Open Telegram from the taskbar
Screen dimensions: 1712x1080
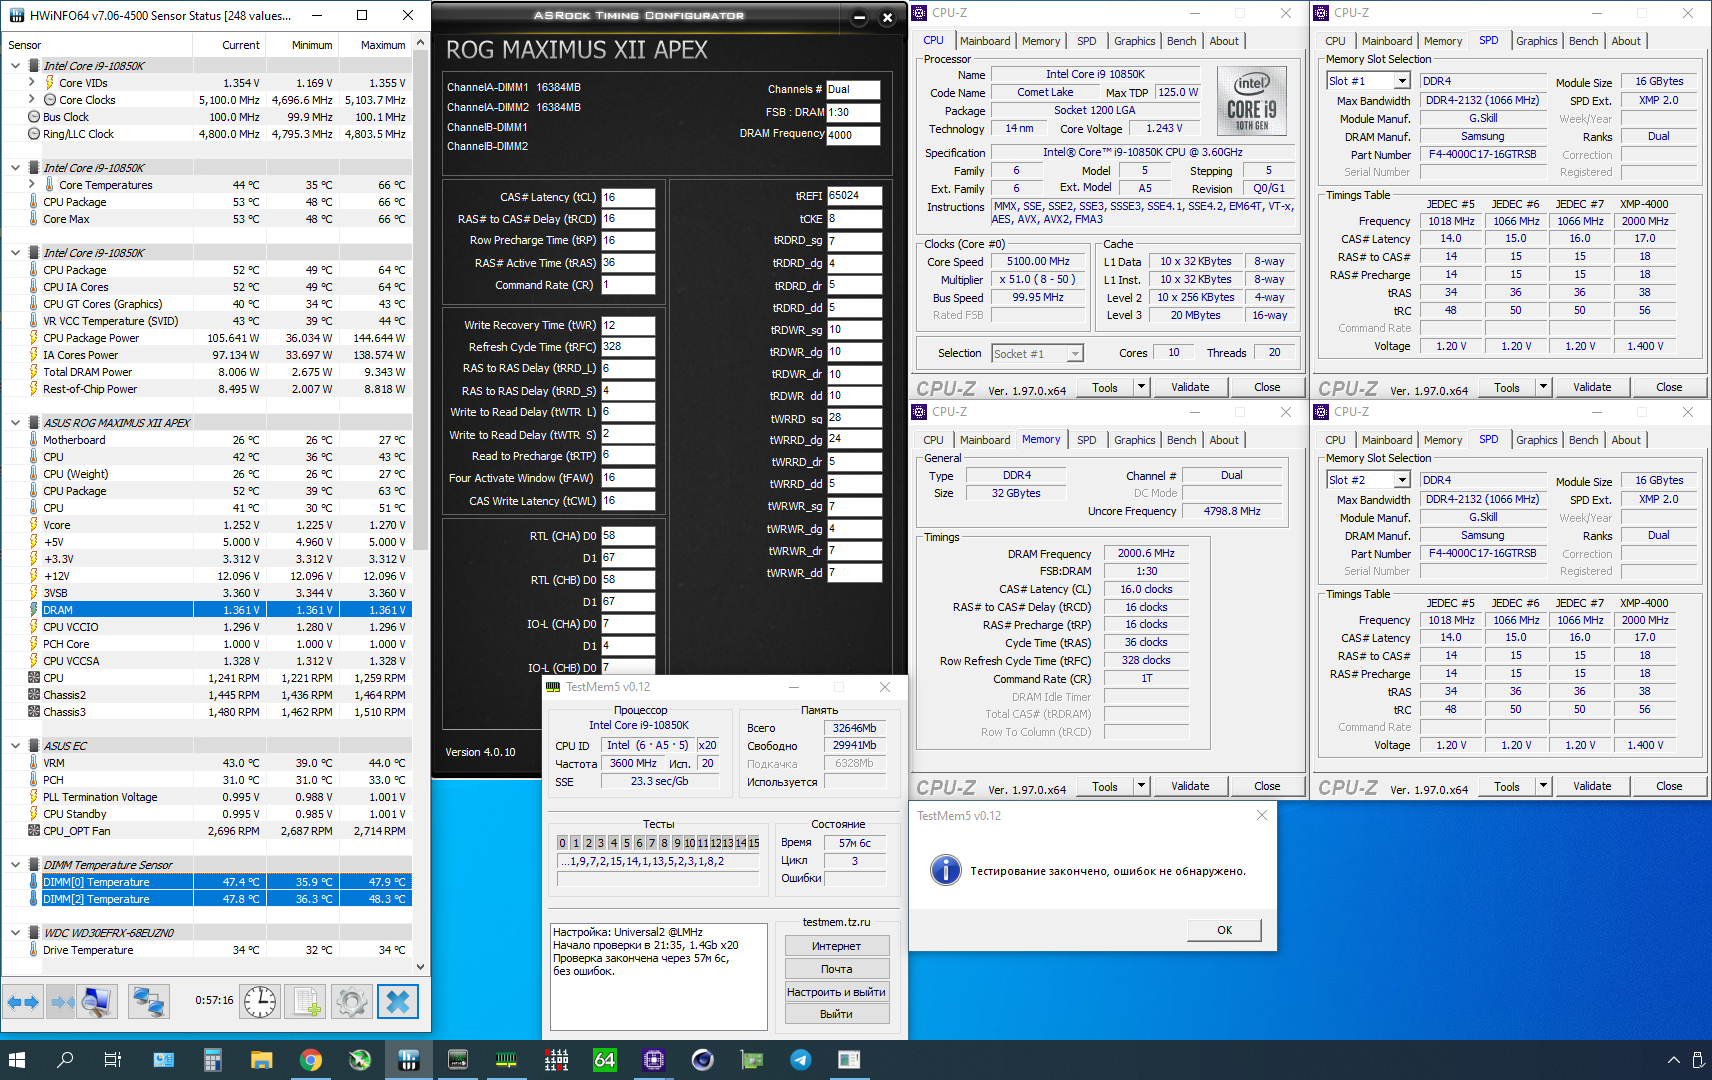pos(801,1060)
